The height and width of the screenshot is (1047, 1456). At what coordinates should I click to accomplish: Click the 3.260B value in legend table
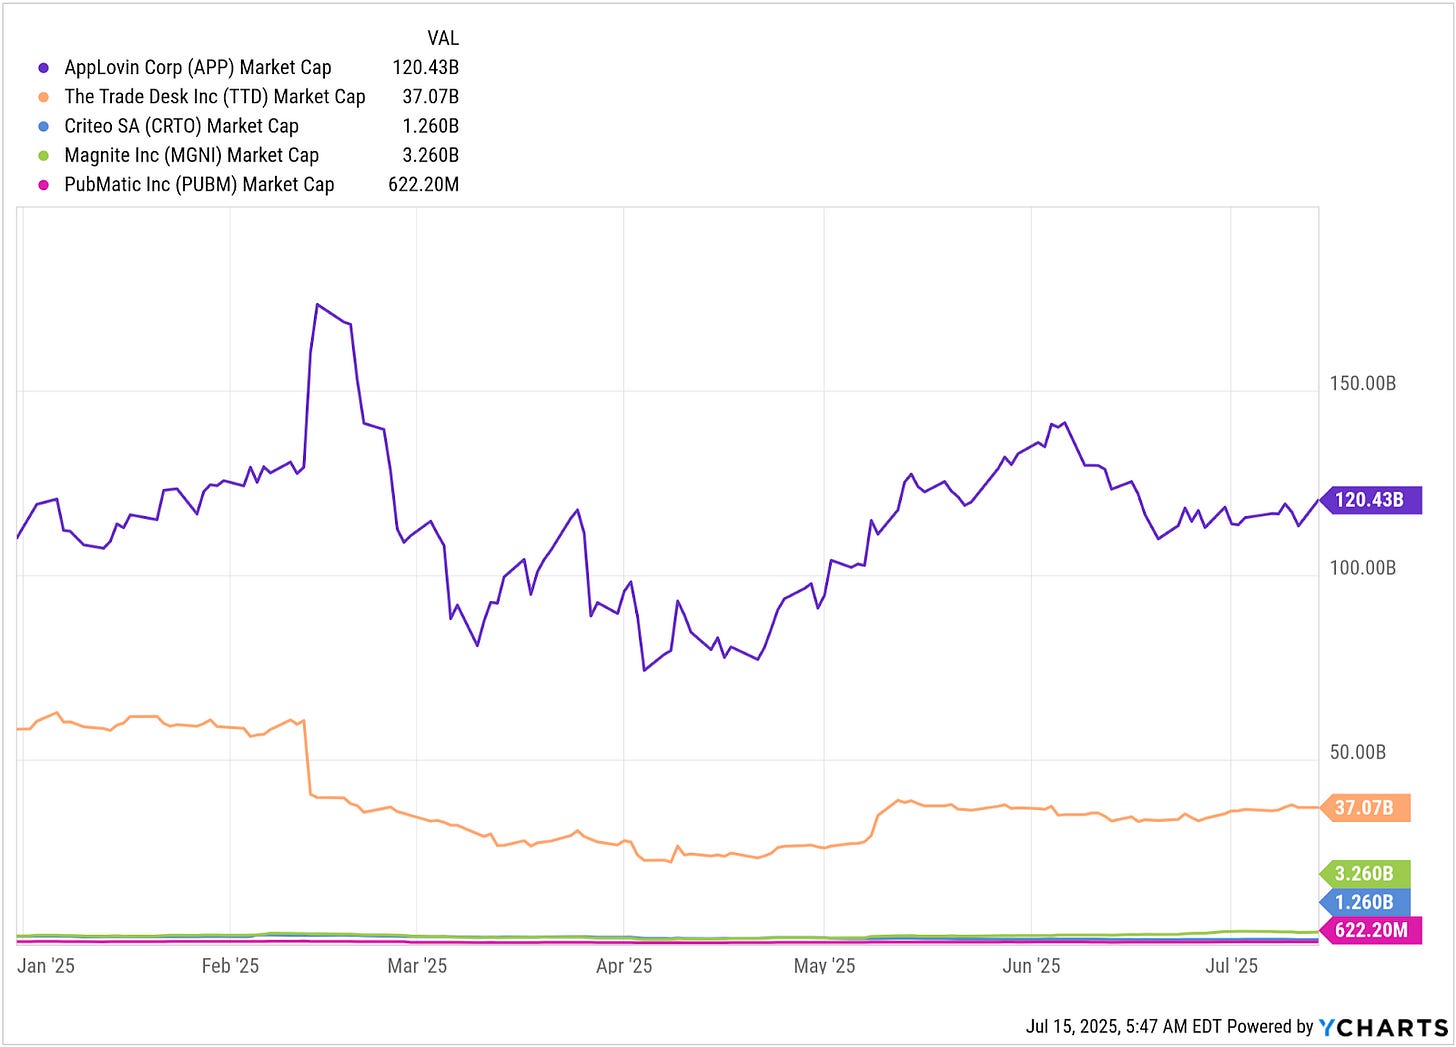[x=431, y=155]
